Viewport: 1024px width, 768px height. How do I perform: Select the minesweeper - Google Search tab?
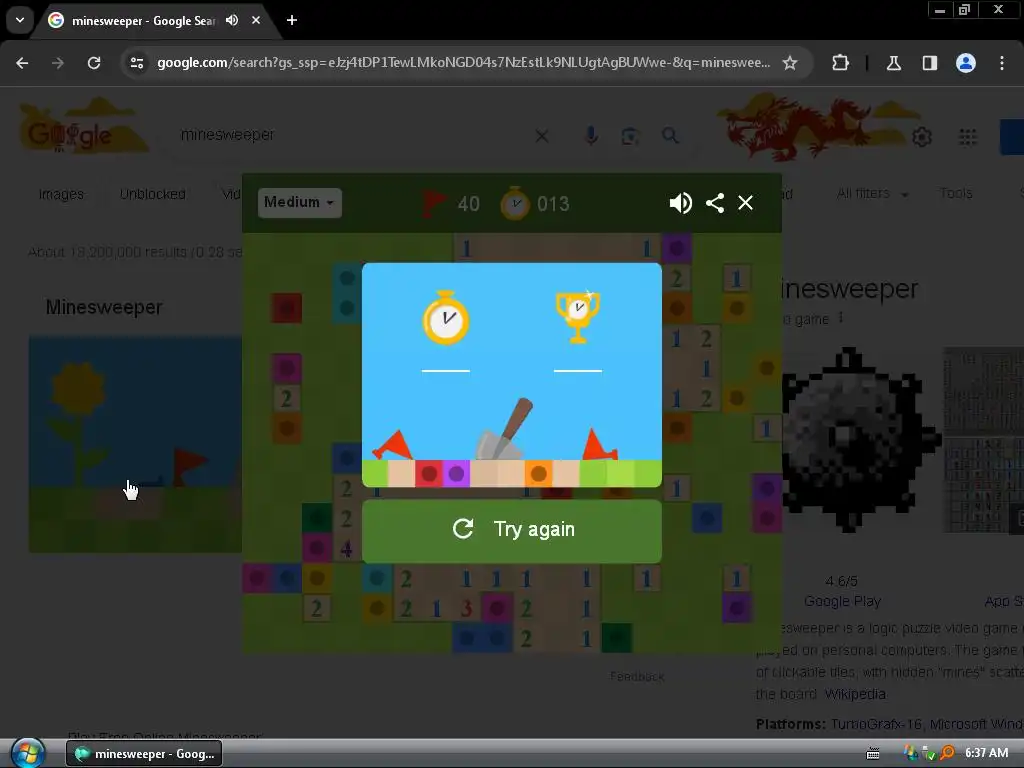pos(142,20)
